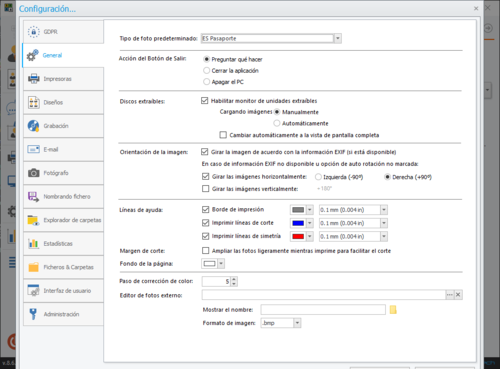The width and height of the screenshot is (500, 369).
Task: Toggle EXIF rotation checkbox
Action: 204,152
